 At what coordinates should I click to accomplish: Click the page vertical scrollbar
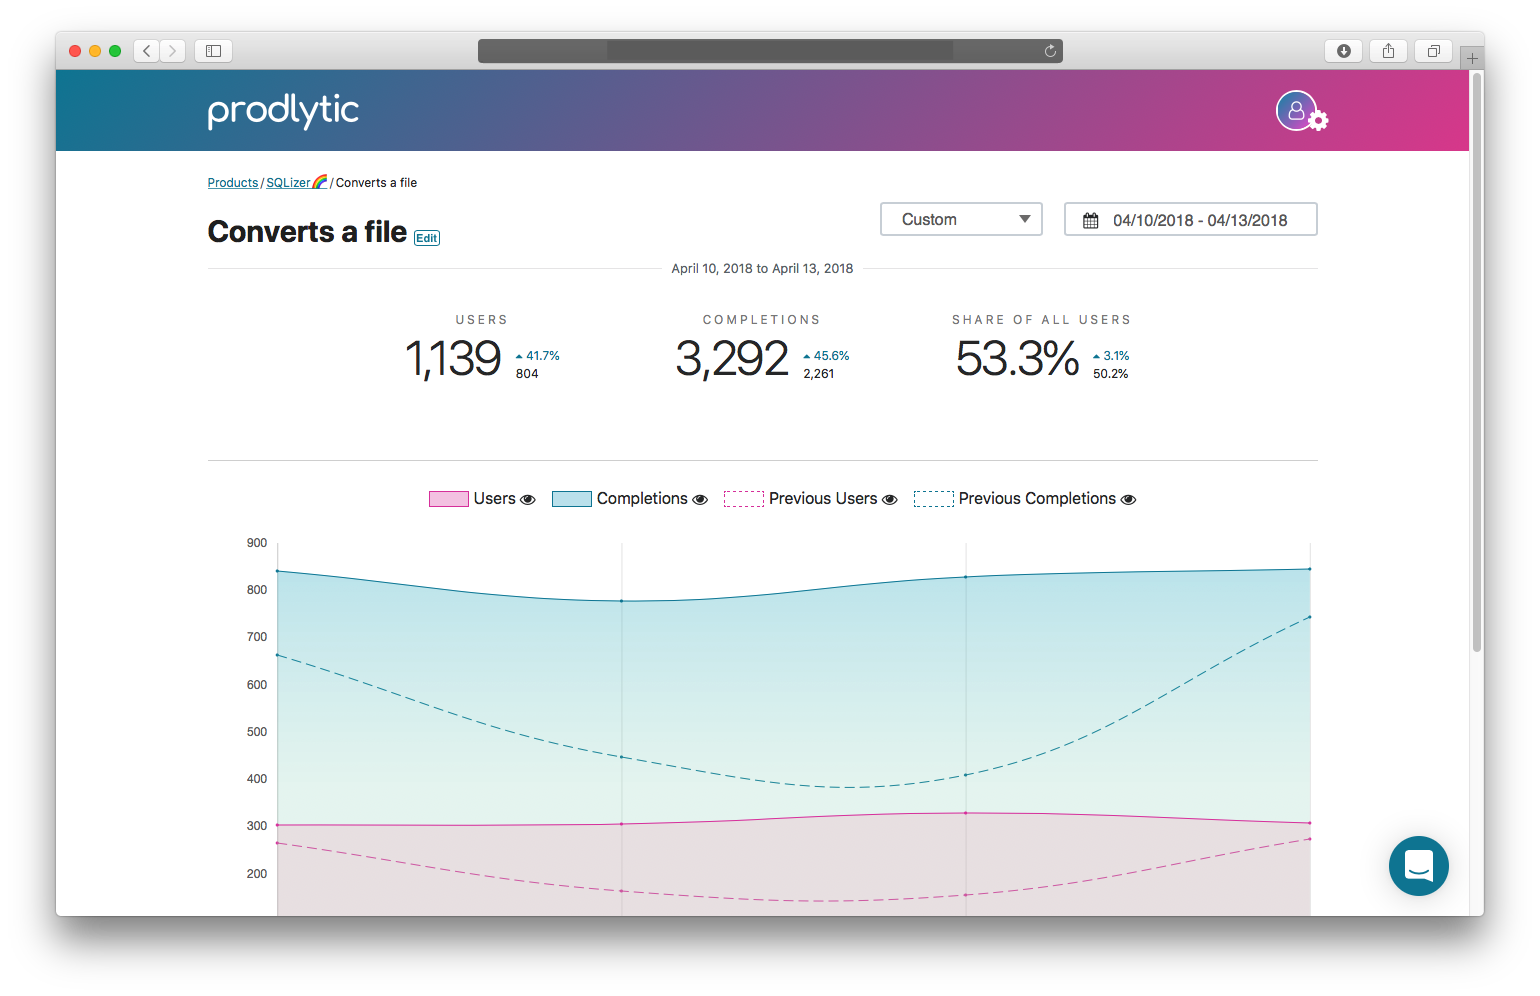pyautogui.click(x=1477, y=360)
